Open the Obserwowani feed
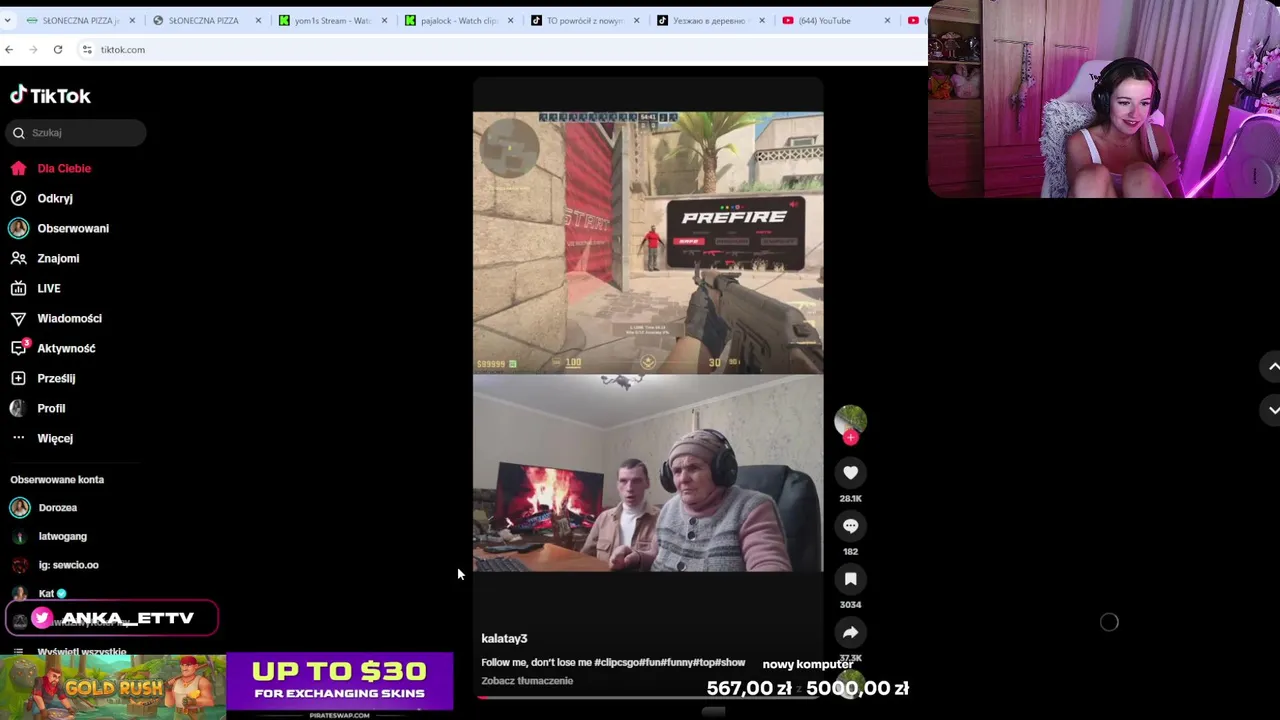Image resolution: width=1280 pixels, height=720 pixels. (x=73, y=228)
